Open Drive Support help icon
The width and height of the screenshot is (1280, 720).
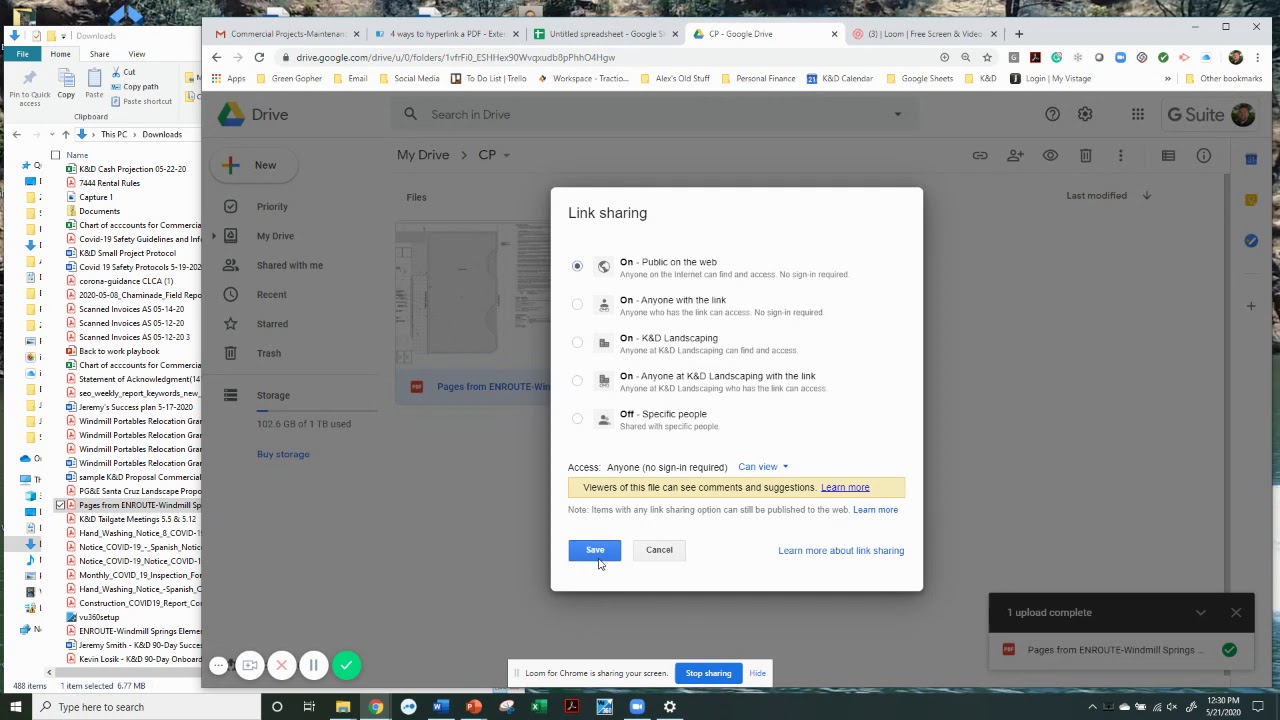coord(1052,115)
